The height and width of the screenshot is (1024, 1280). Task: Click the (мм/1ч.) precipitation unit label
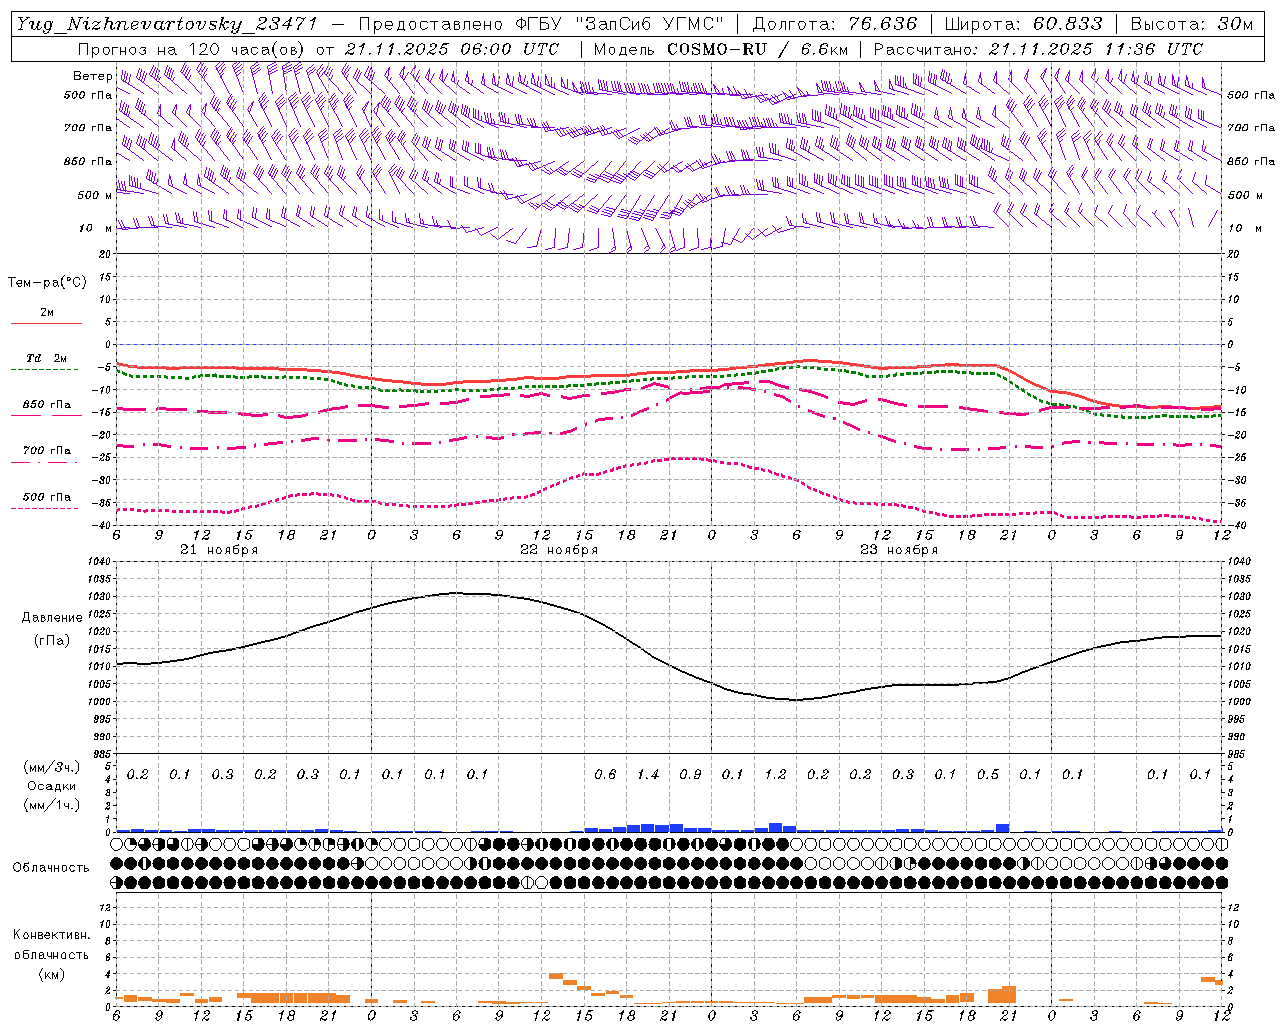click(x=52, y=805)
